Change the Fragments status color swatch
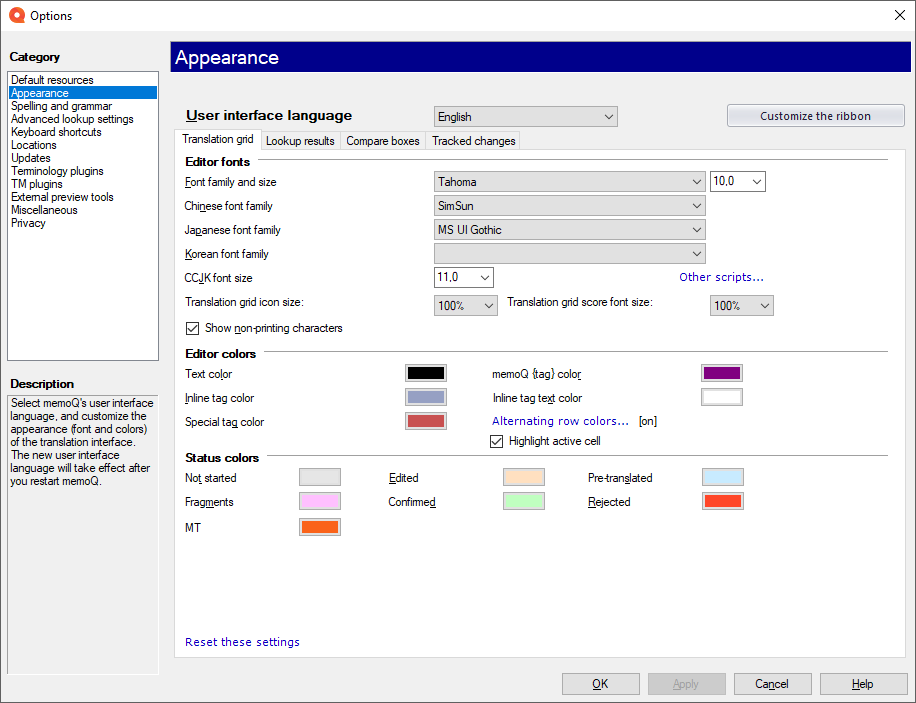Screen dimensions: 916x703 tap(320, 501)
